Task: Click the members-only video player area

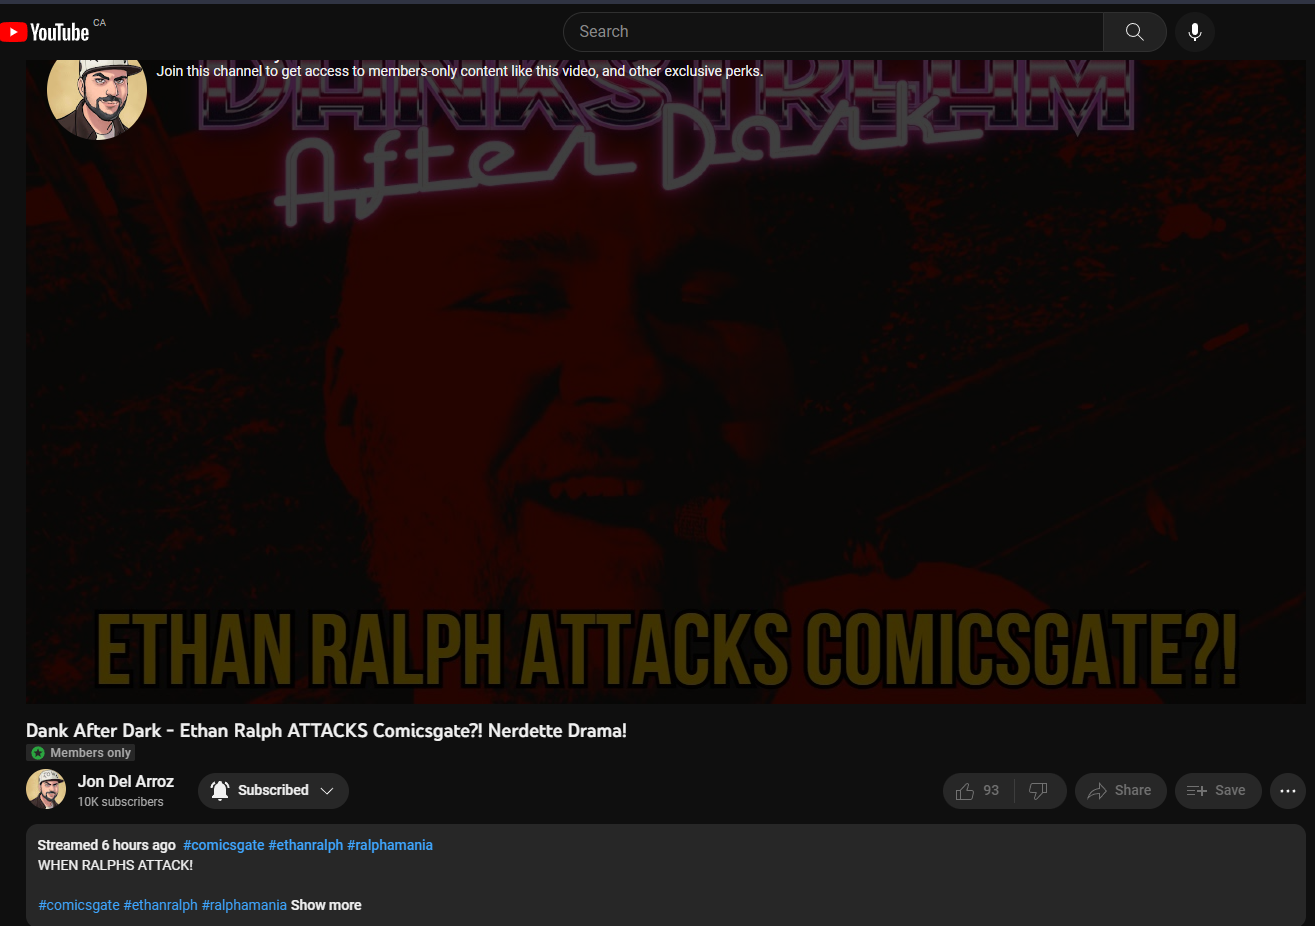Action: point(666,382)
